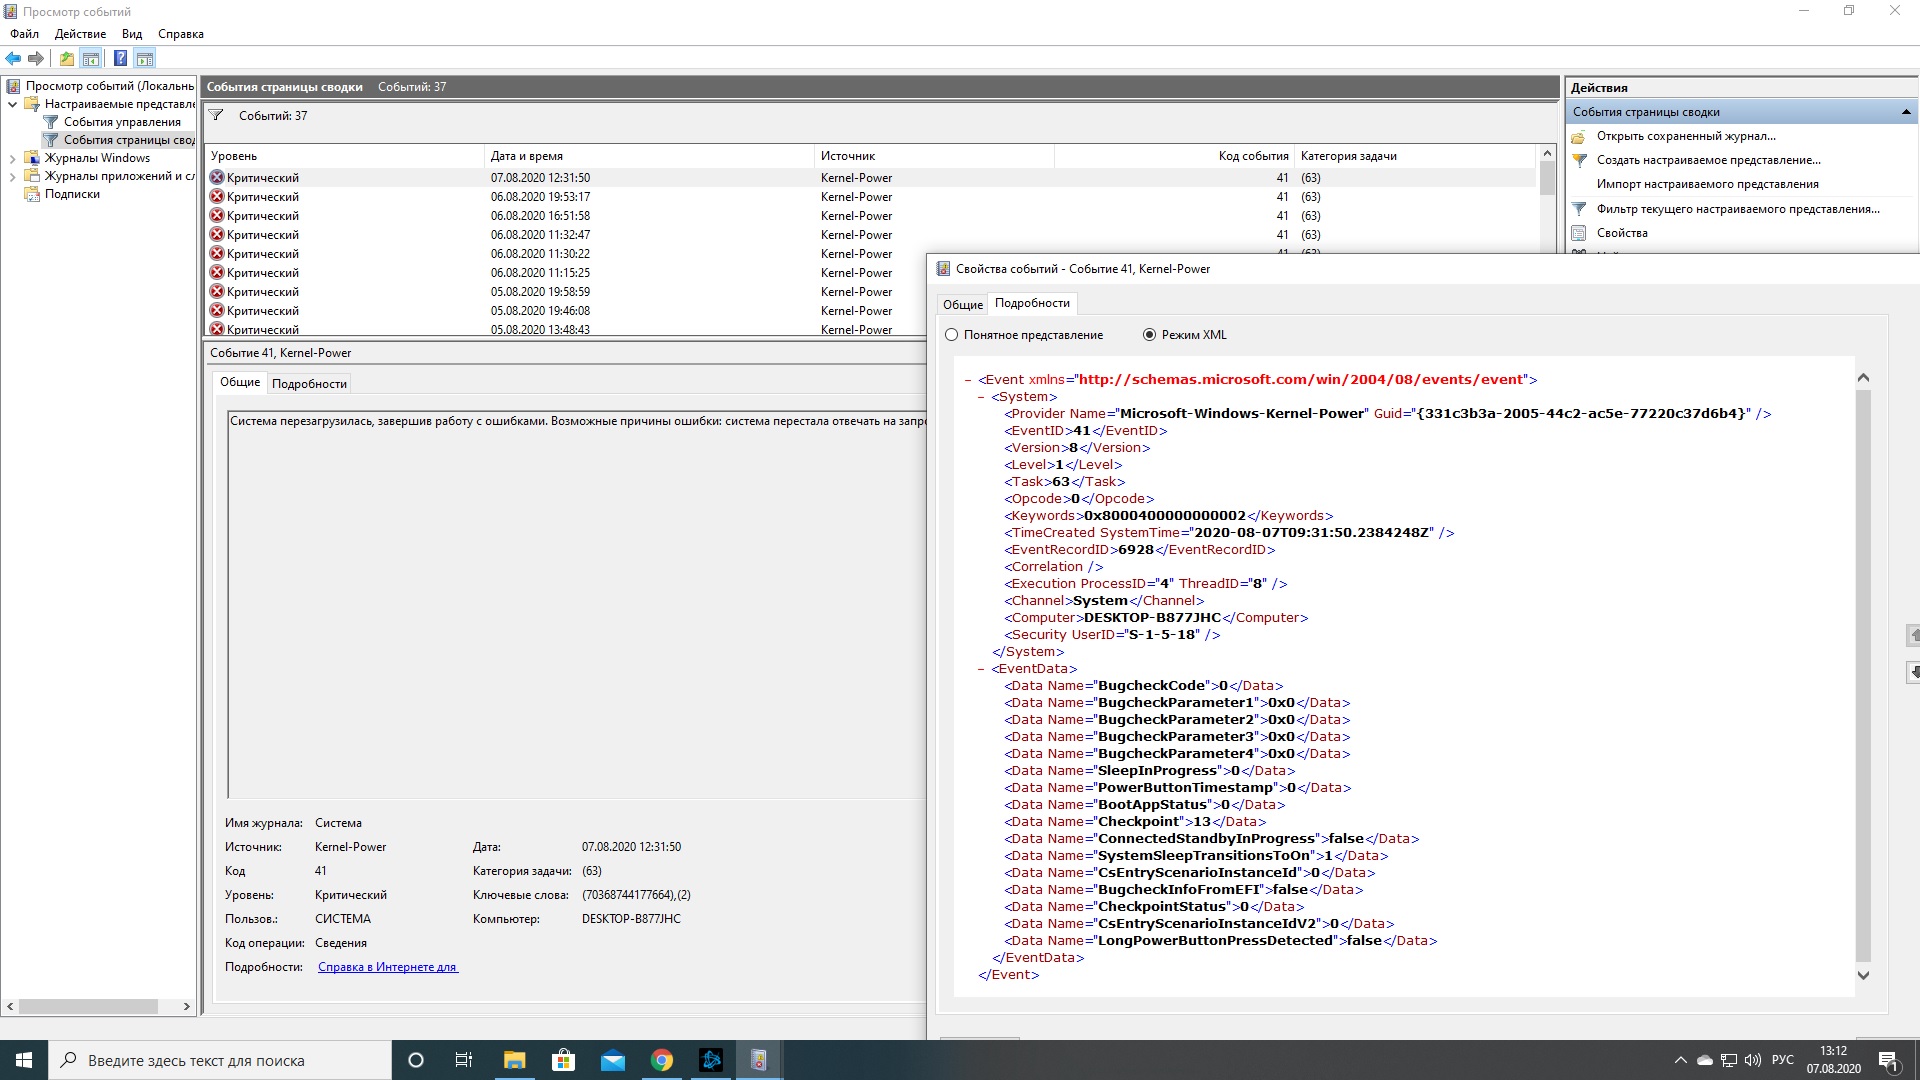Collapse the 'Настраиваемые представления' tree node
The image size is (1920, 1080).
pos(12,104)
